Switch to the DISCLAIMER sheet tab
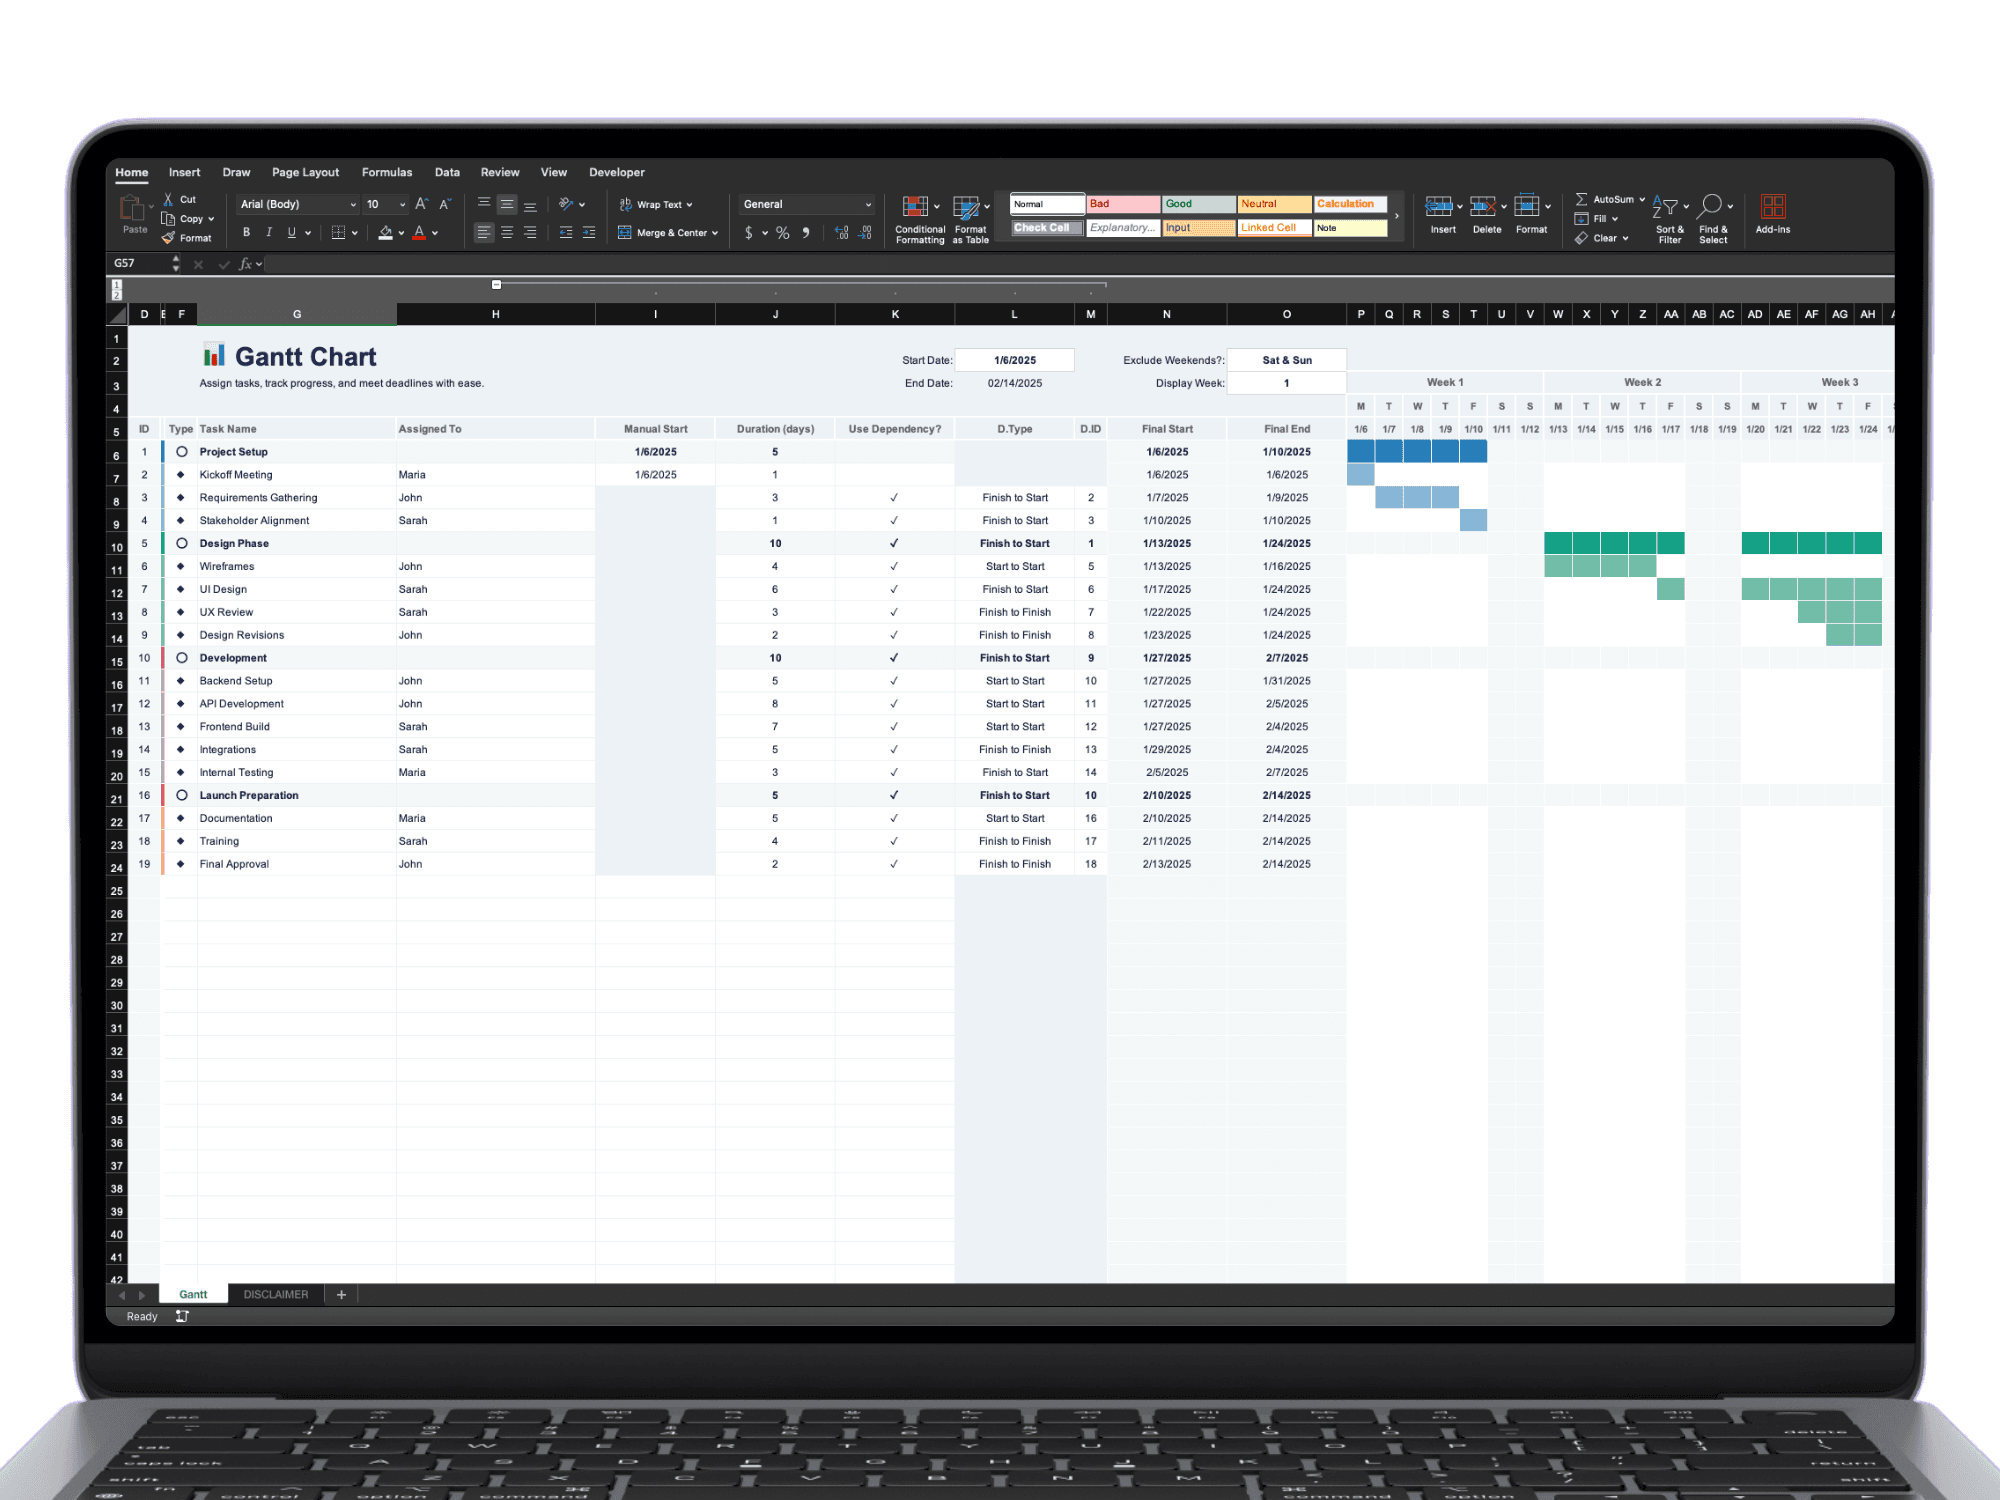Image resolution: width=2000 pixels, height=1500 pixels. pyautogui.click(x=276, y=1294)
